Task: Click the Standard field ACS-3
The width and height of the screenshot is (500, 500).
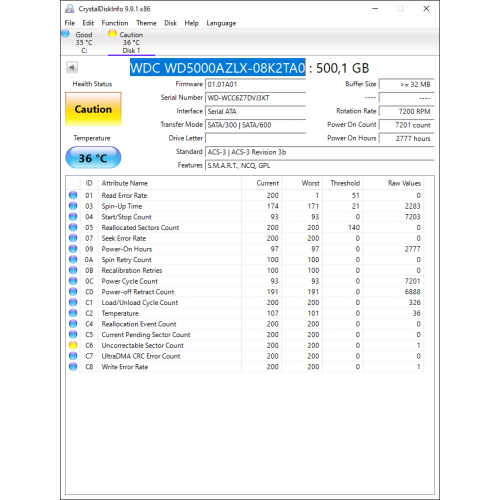Action: pos(320,152)
